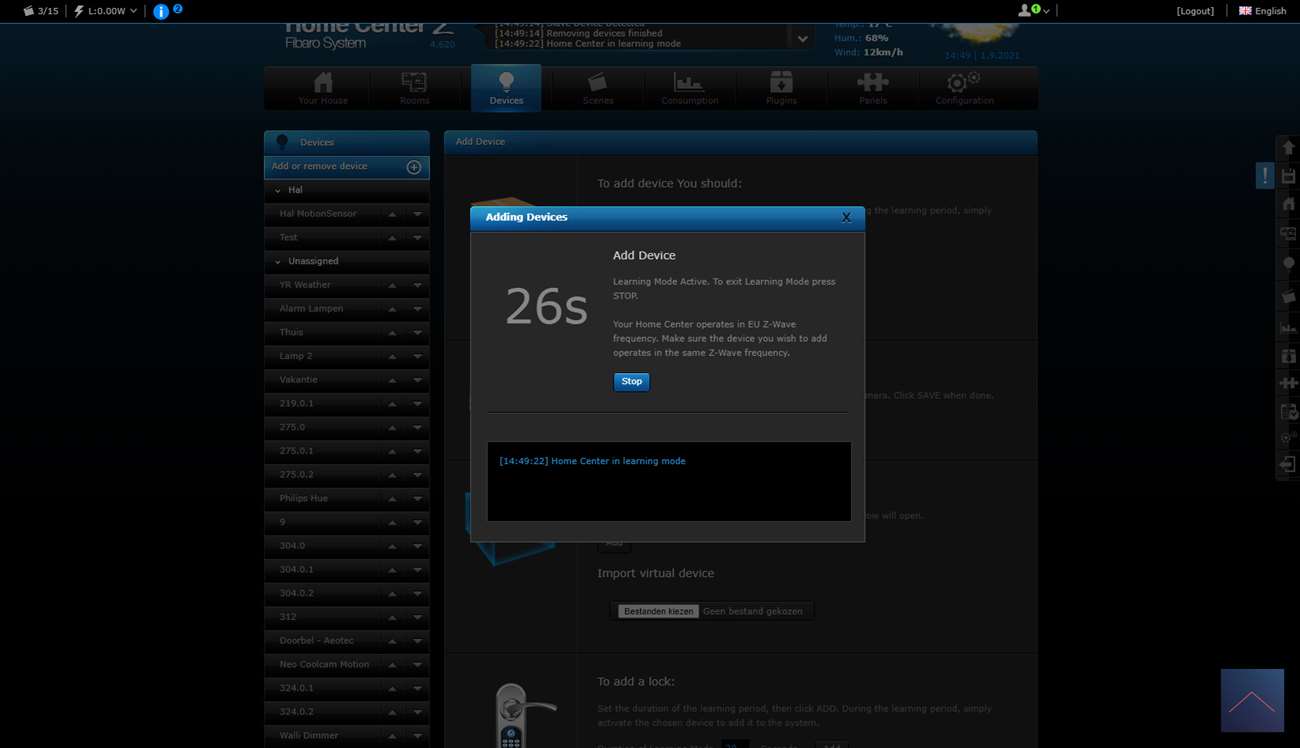Click the Logout link
Screen dimensions: 1300x748
coord(1195,11)
